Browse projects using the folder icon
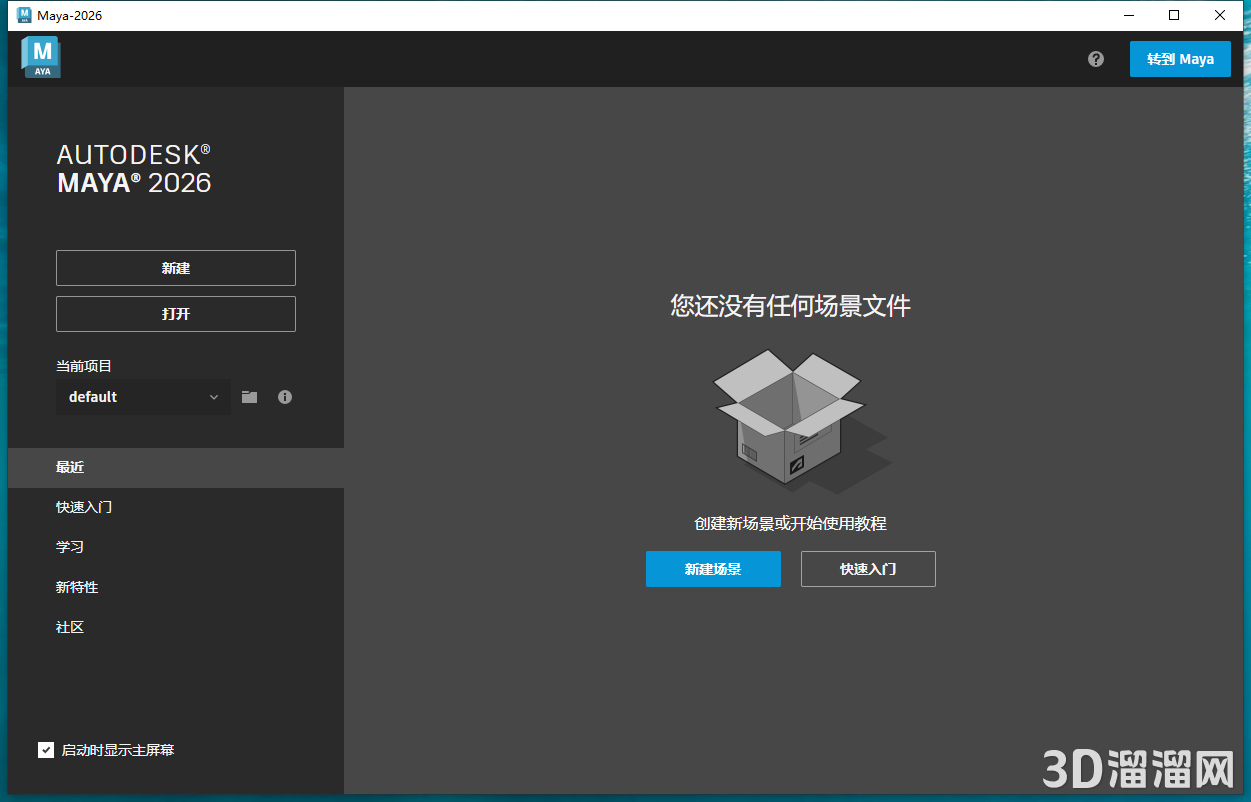This screenshot has height=802, width=1251. (249, 396)
